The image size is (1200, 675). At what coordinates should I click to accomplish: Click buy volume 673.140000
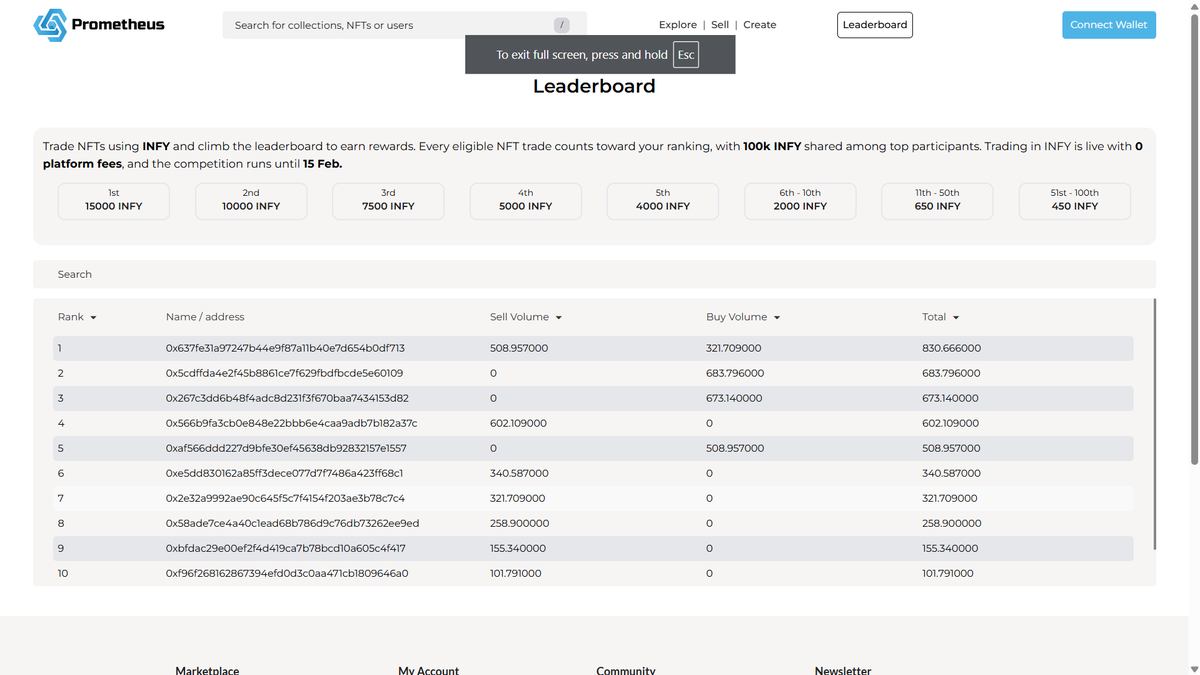pyautogui.click(x=734, y=398)
